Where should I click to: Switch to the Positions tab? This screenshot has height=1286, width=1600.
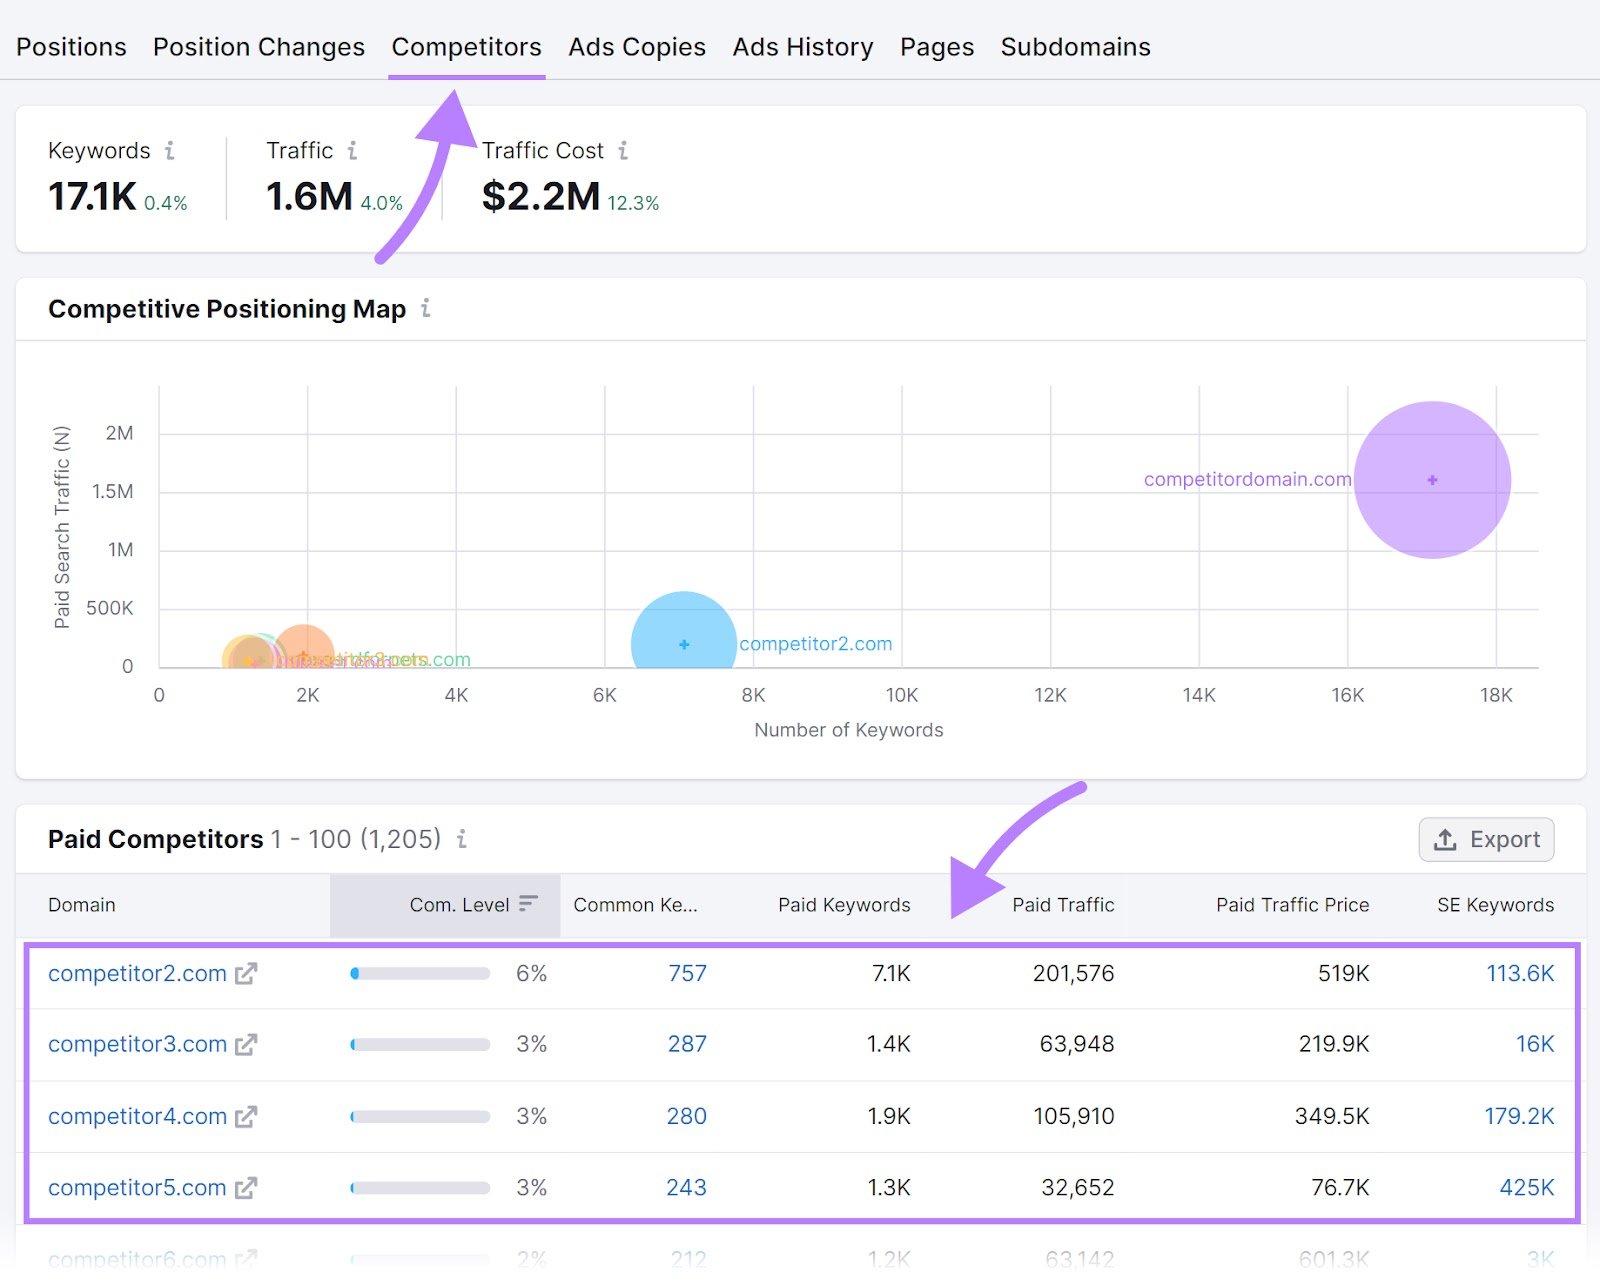click(x=71, y=46)
